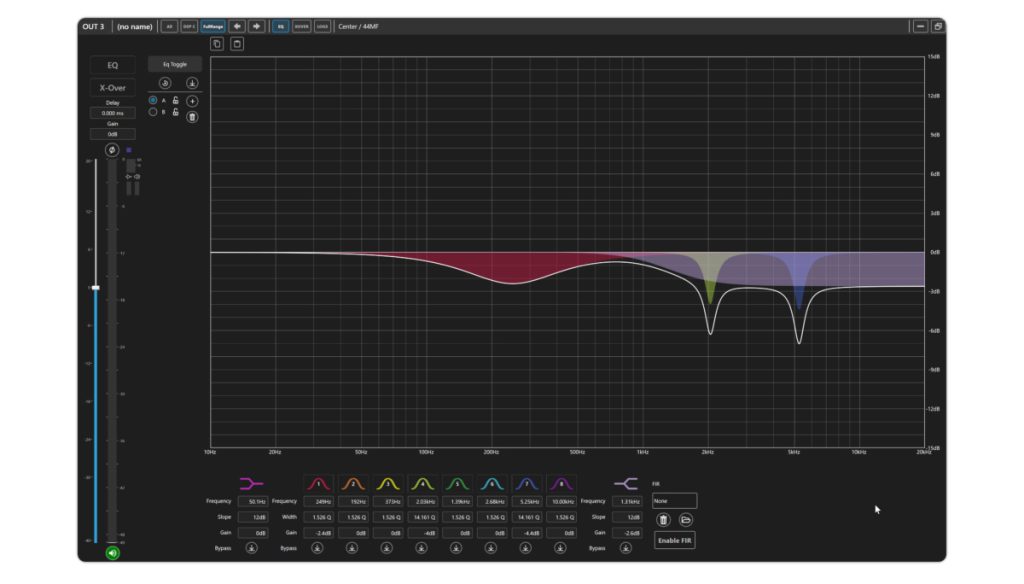Bypass EQ band 8 at 10.00kHz
The image size is (1024, 584).
[x=560, y=548]
